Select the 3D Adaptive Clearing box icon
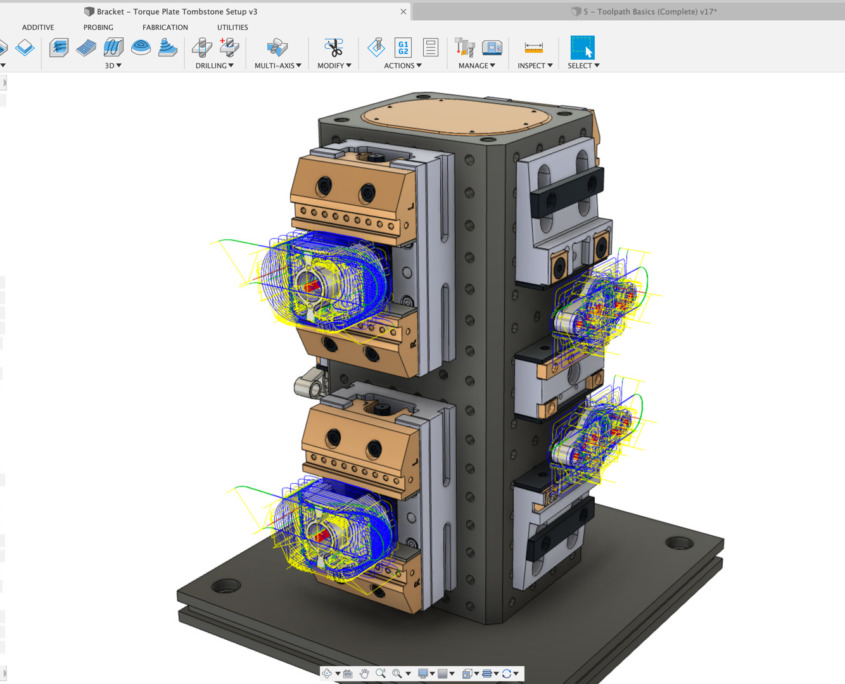Image resolution: width=845 pixels, height=684 pixels. point(59,47)
